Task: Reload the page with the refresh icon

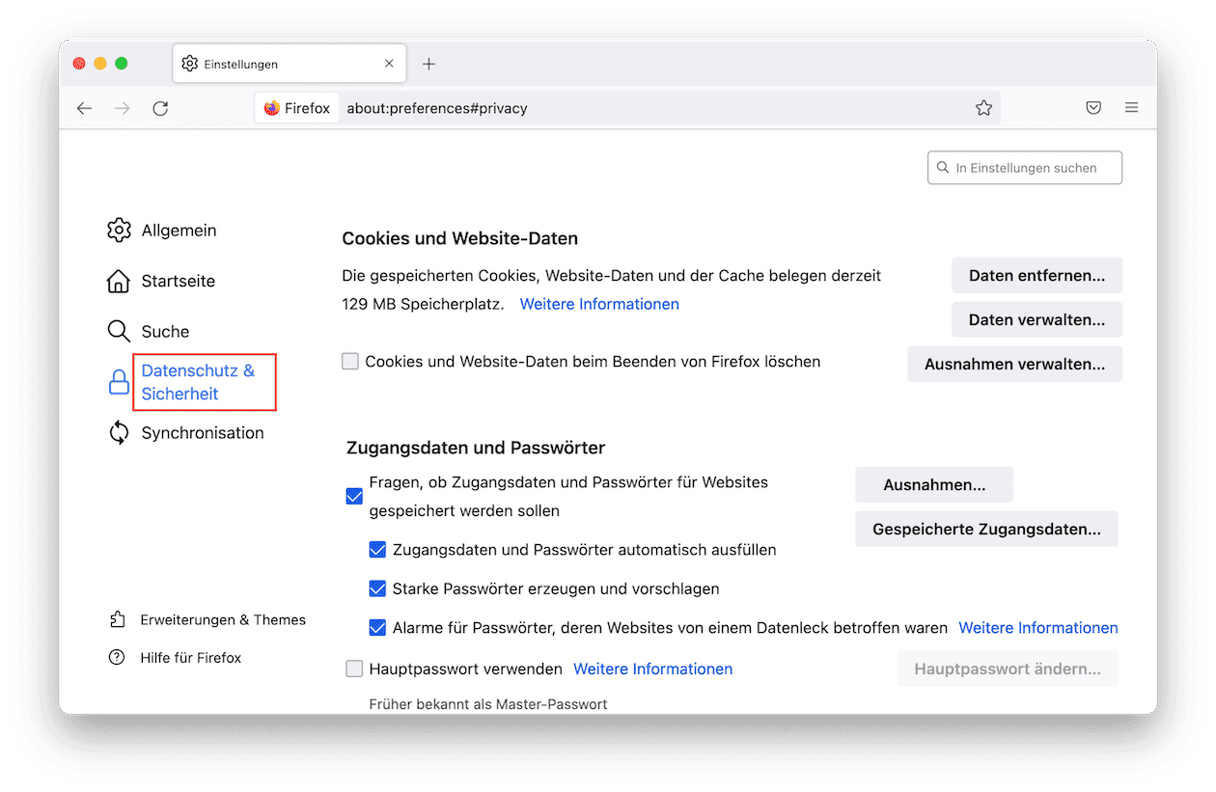Action: click(x=160, y=108)
